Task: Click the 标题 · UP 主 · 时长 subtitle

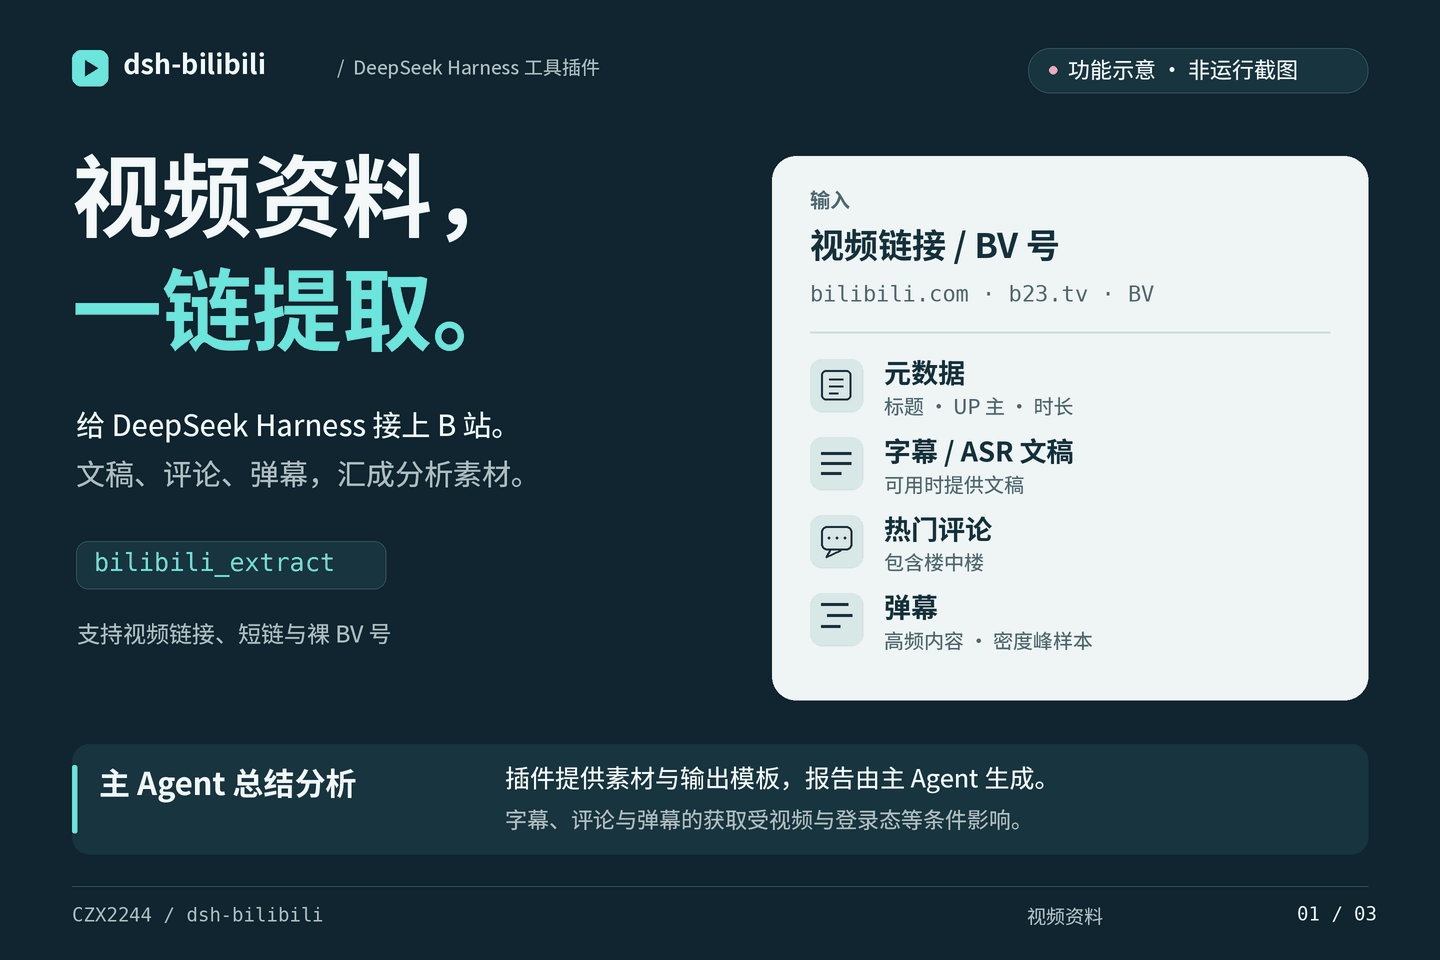Action: click(x=979, y=407)
